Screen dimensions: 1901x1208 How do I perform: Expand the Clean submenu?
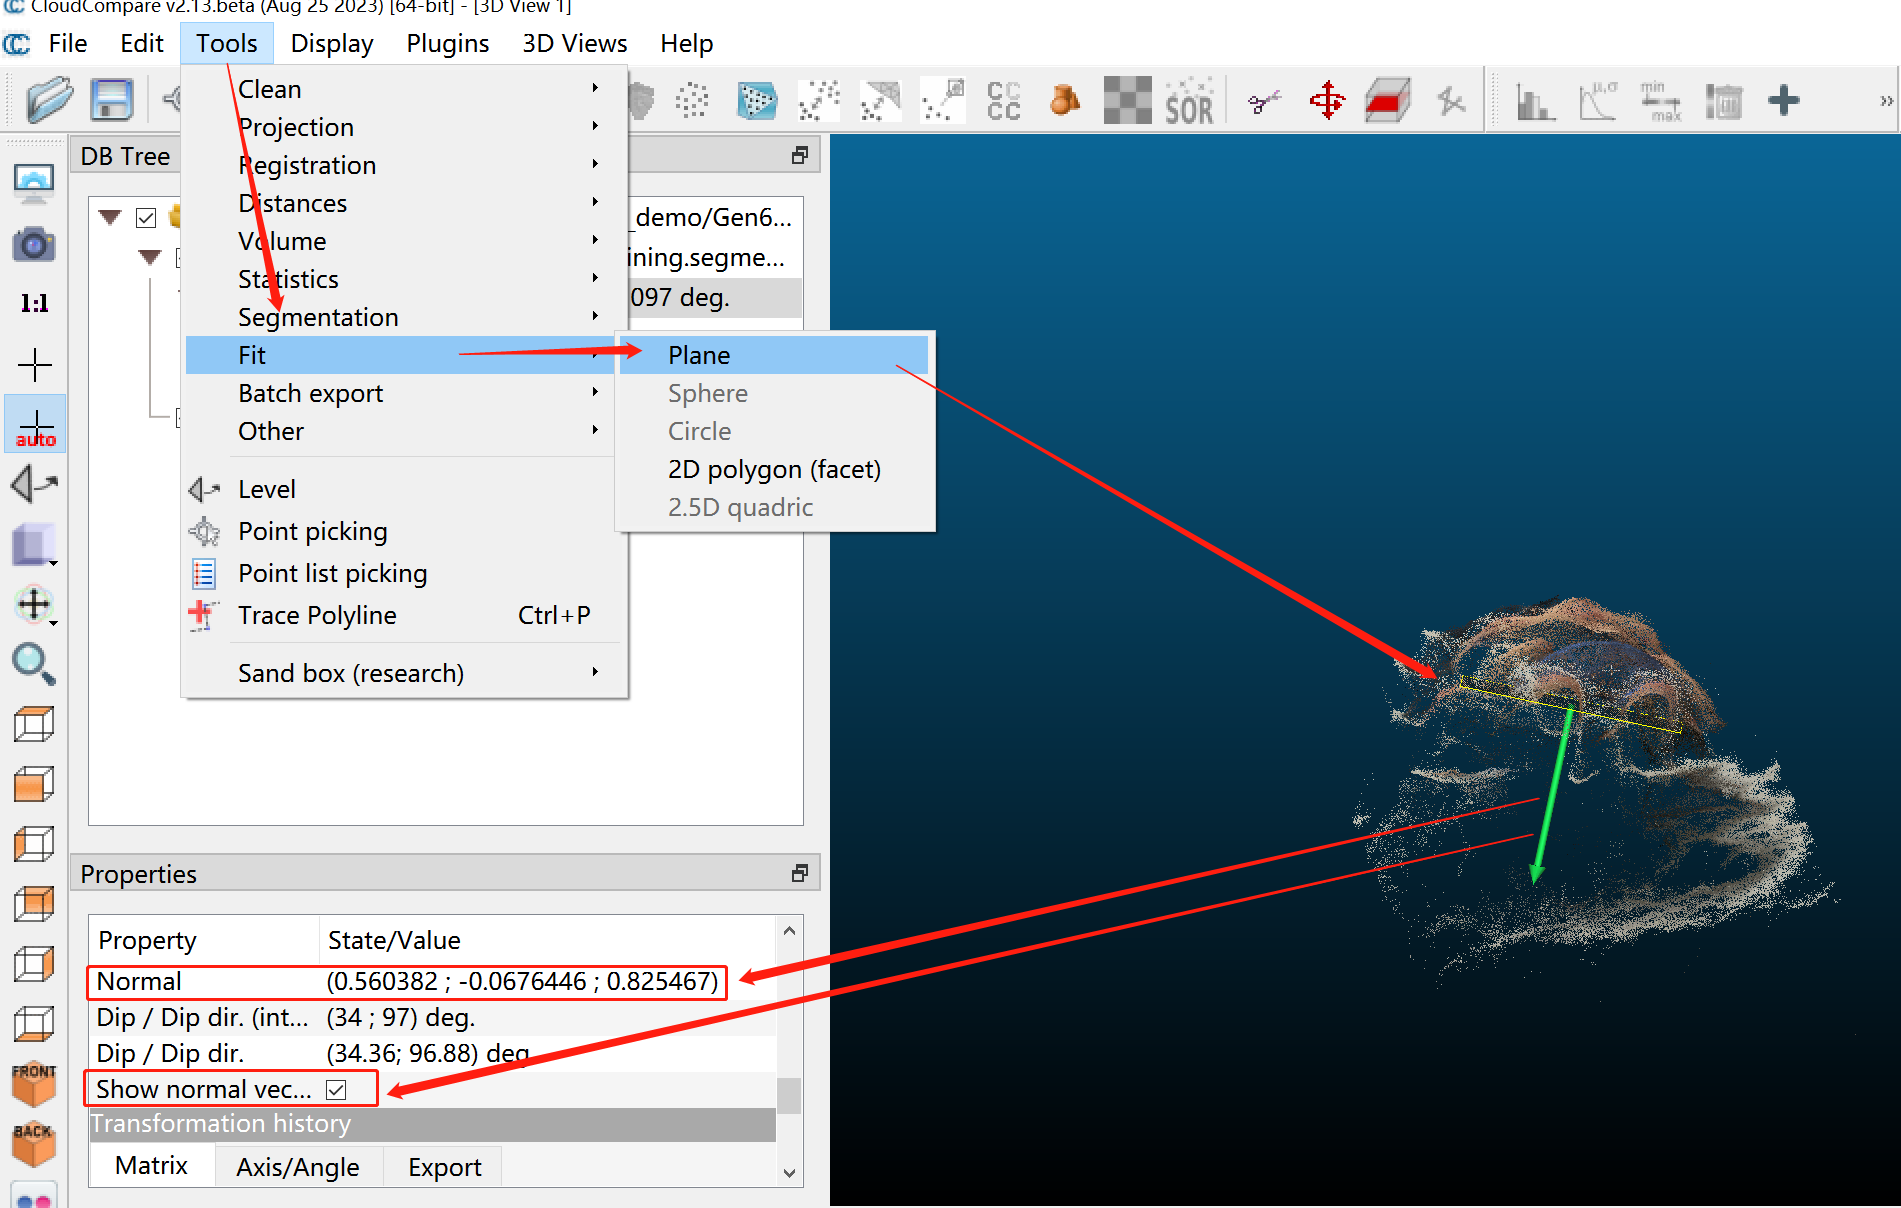[406, 89]
